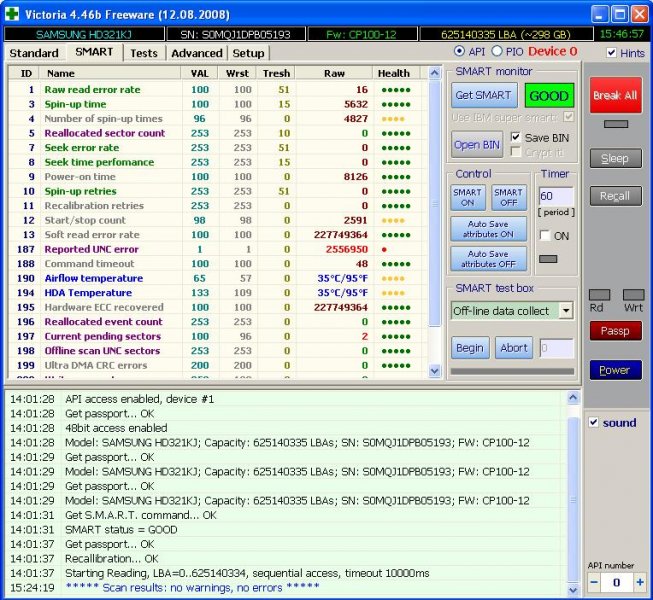The image size is (653, 600).
Task: Turn SMART on via SMART ON button
Action: click(468, 197)
